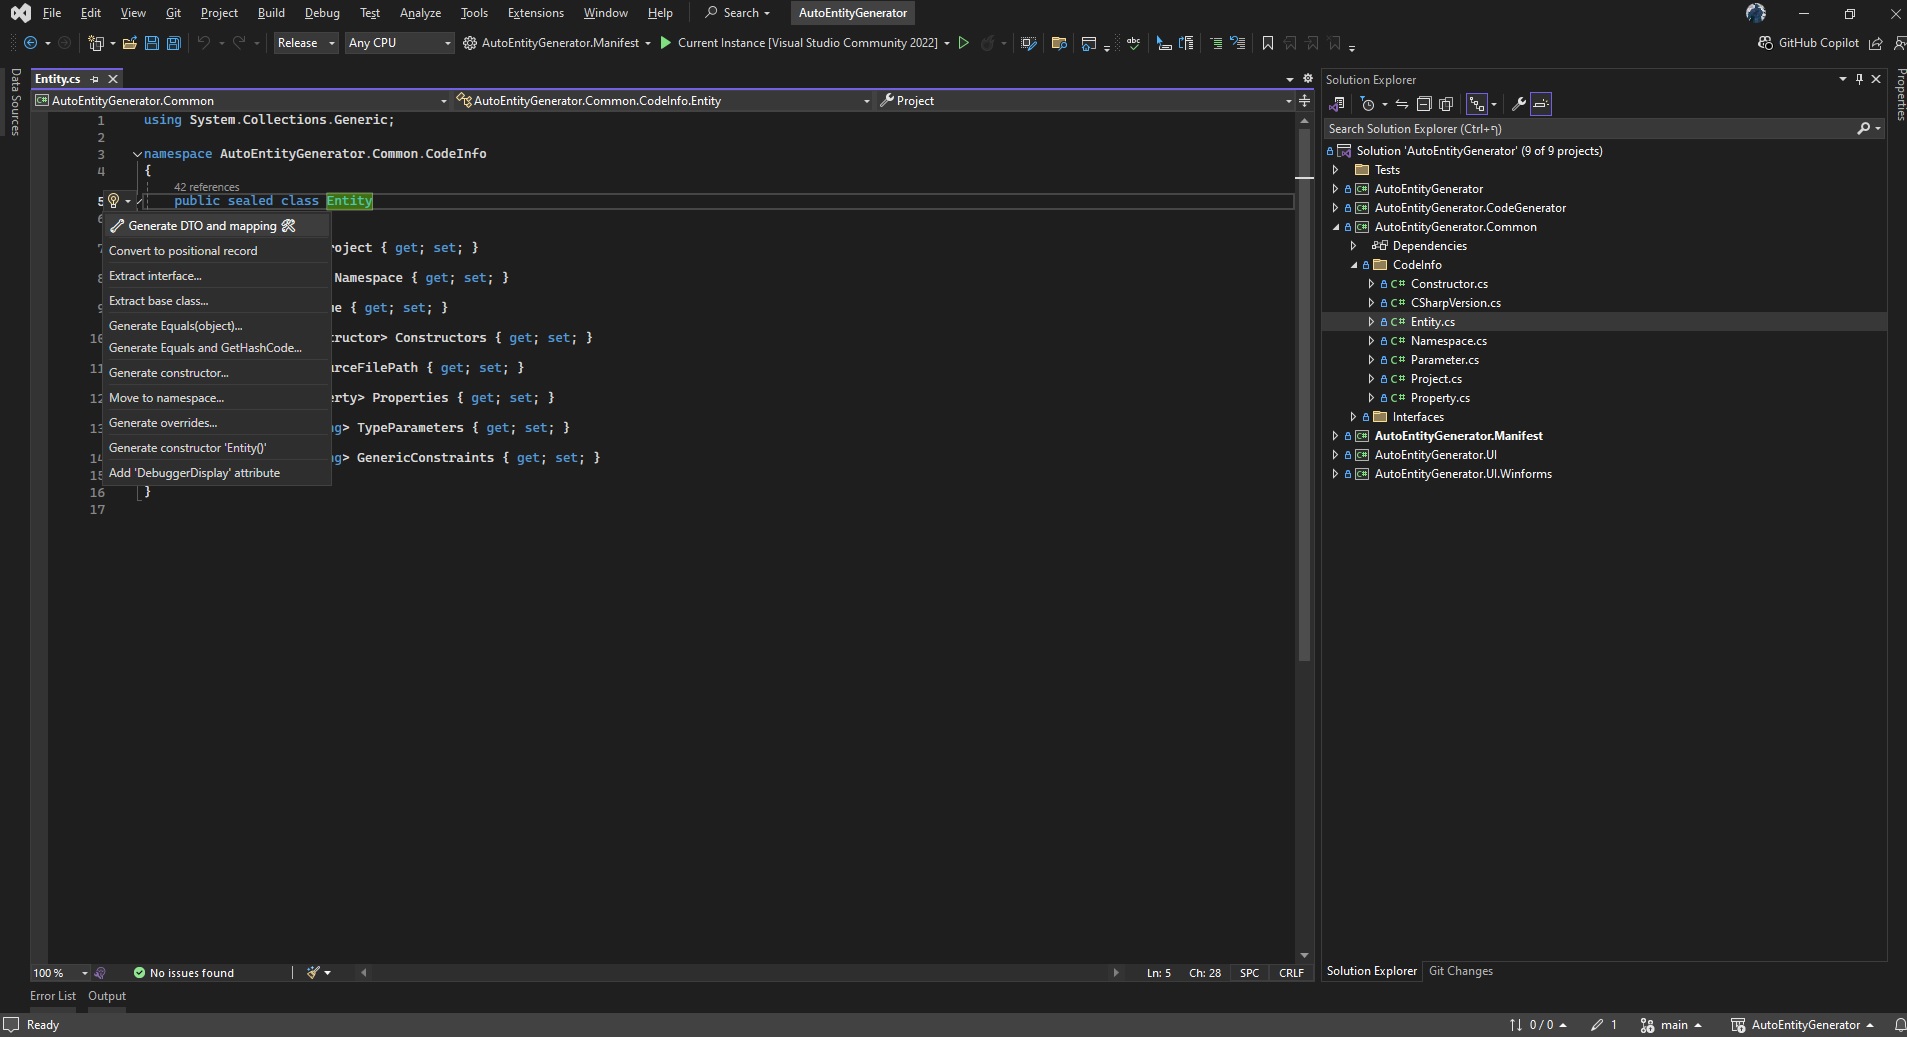Viewport: 1907px width, 1037px height.
Task: Click the main branch status bar button
Action: coord(1671,1025)
